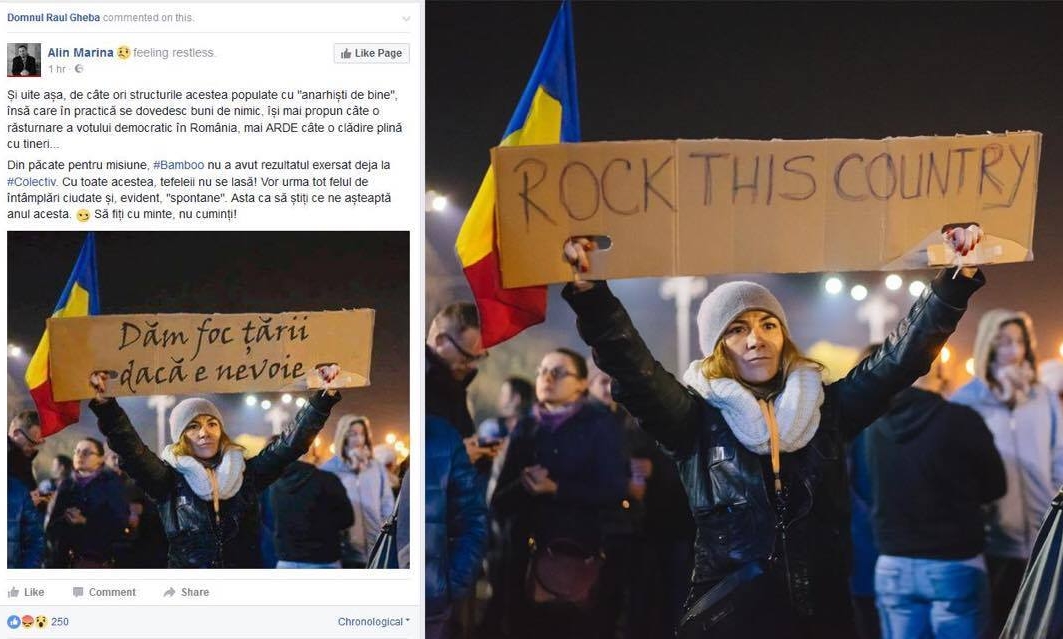This screenshot has width=1063, height=639.
Task: Open the #Colectiv hashtag
Action: 31,182
